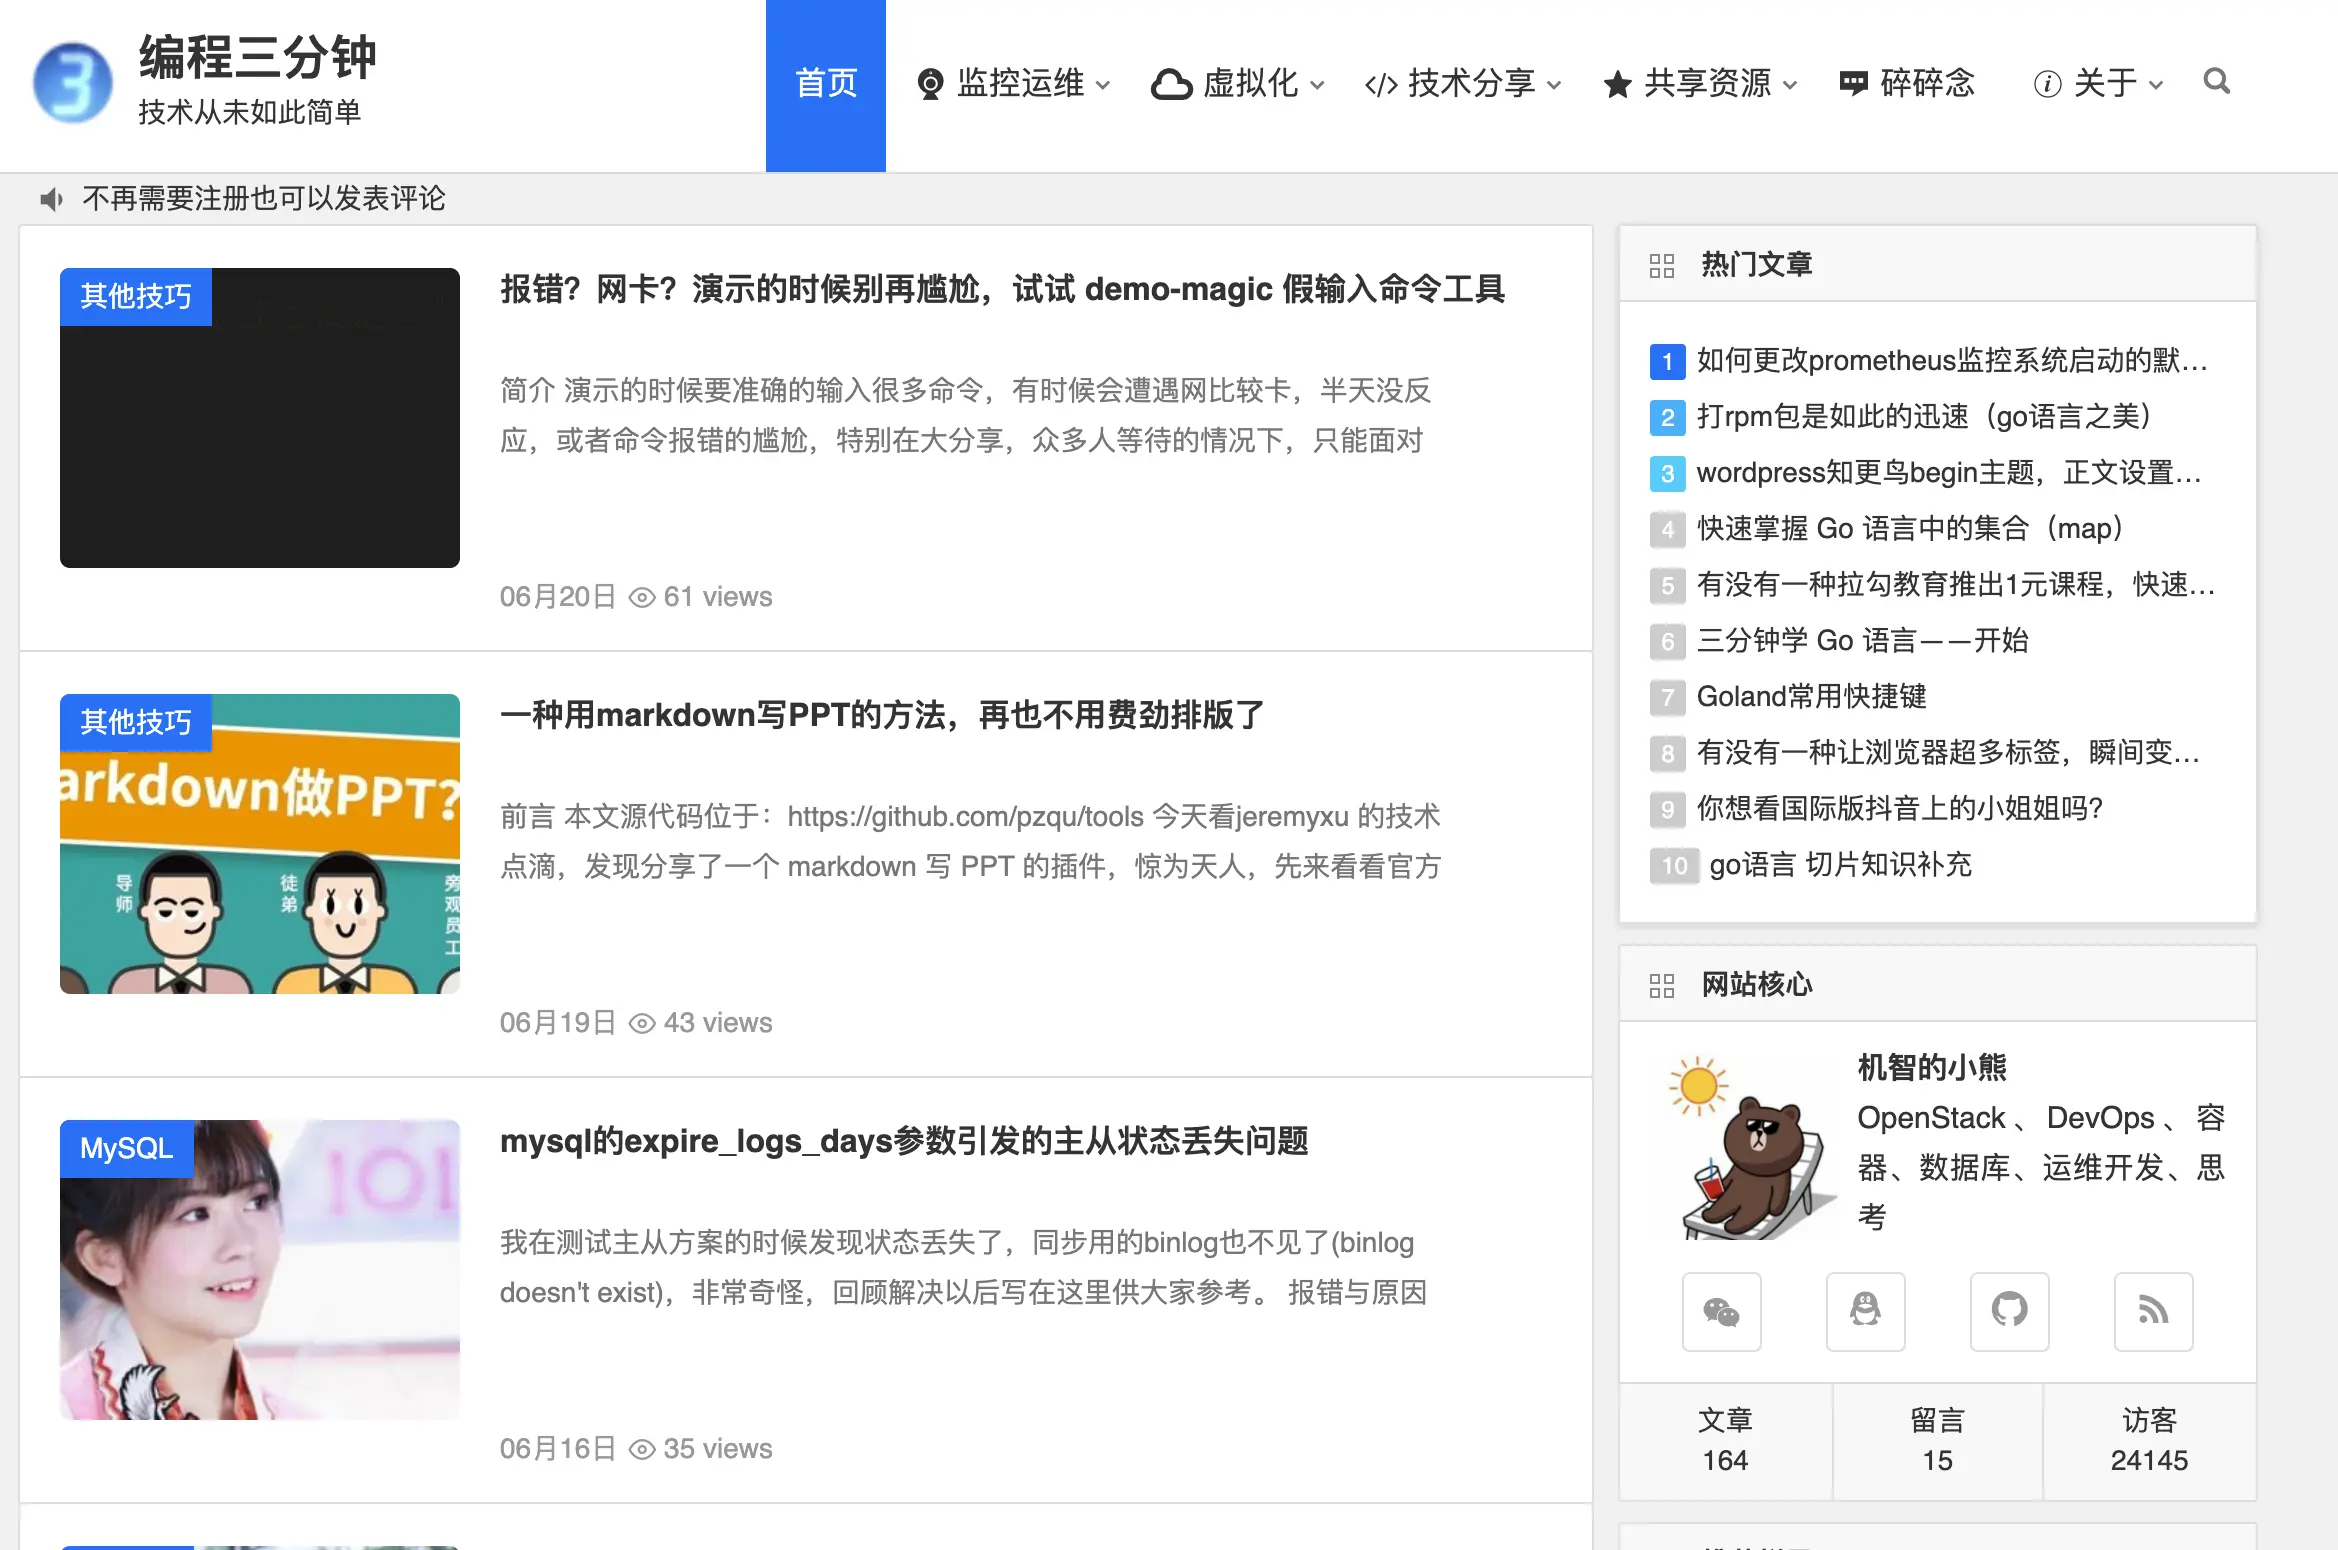Subscribe via the RSS feed icon

(2153, 1311)
